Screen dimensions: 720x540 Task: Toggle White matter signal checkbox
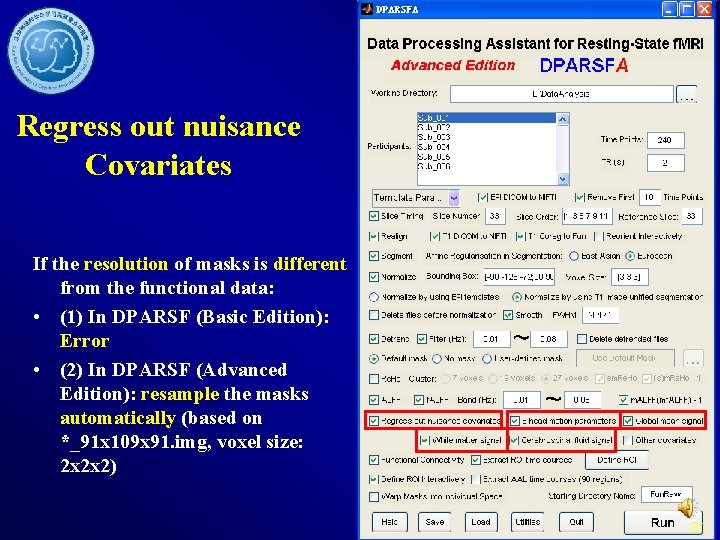click(425, 441)
